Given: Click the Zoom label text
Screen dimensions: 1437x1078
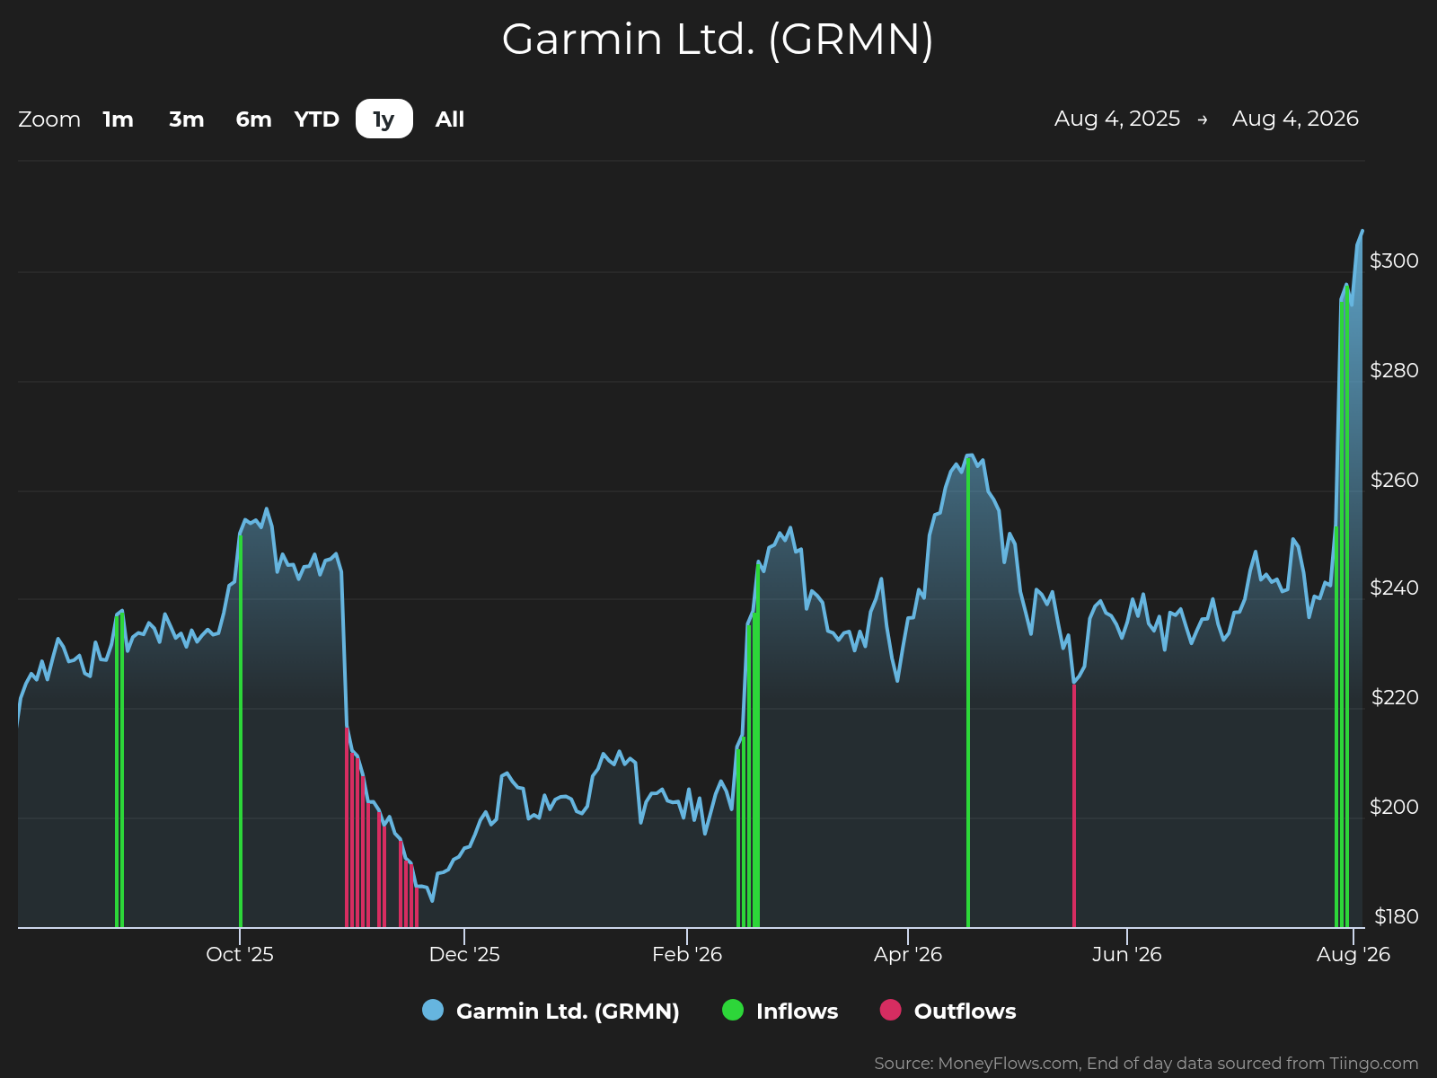Looking at the screenshot, I should pos(49,119).
